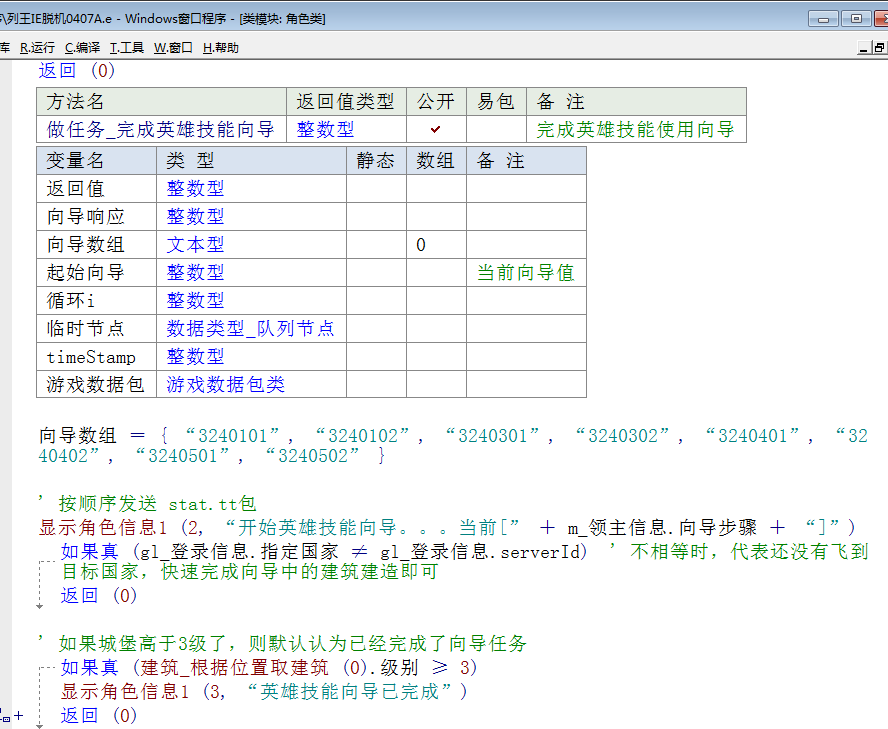Minimize the main application window
Screen dimensions: 888x729
[x=825, y=18]
